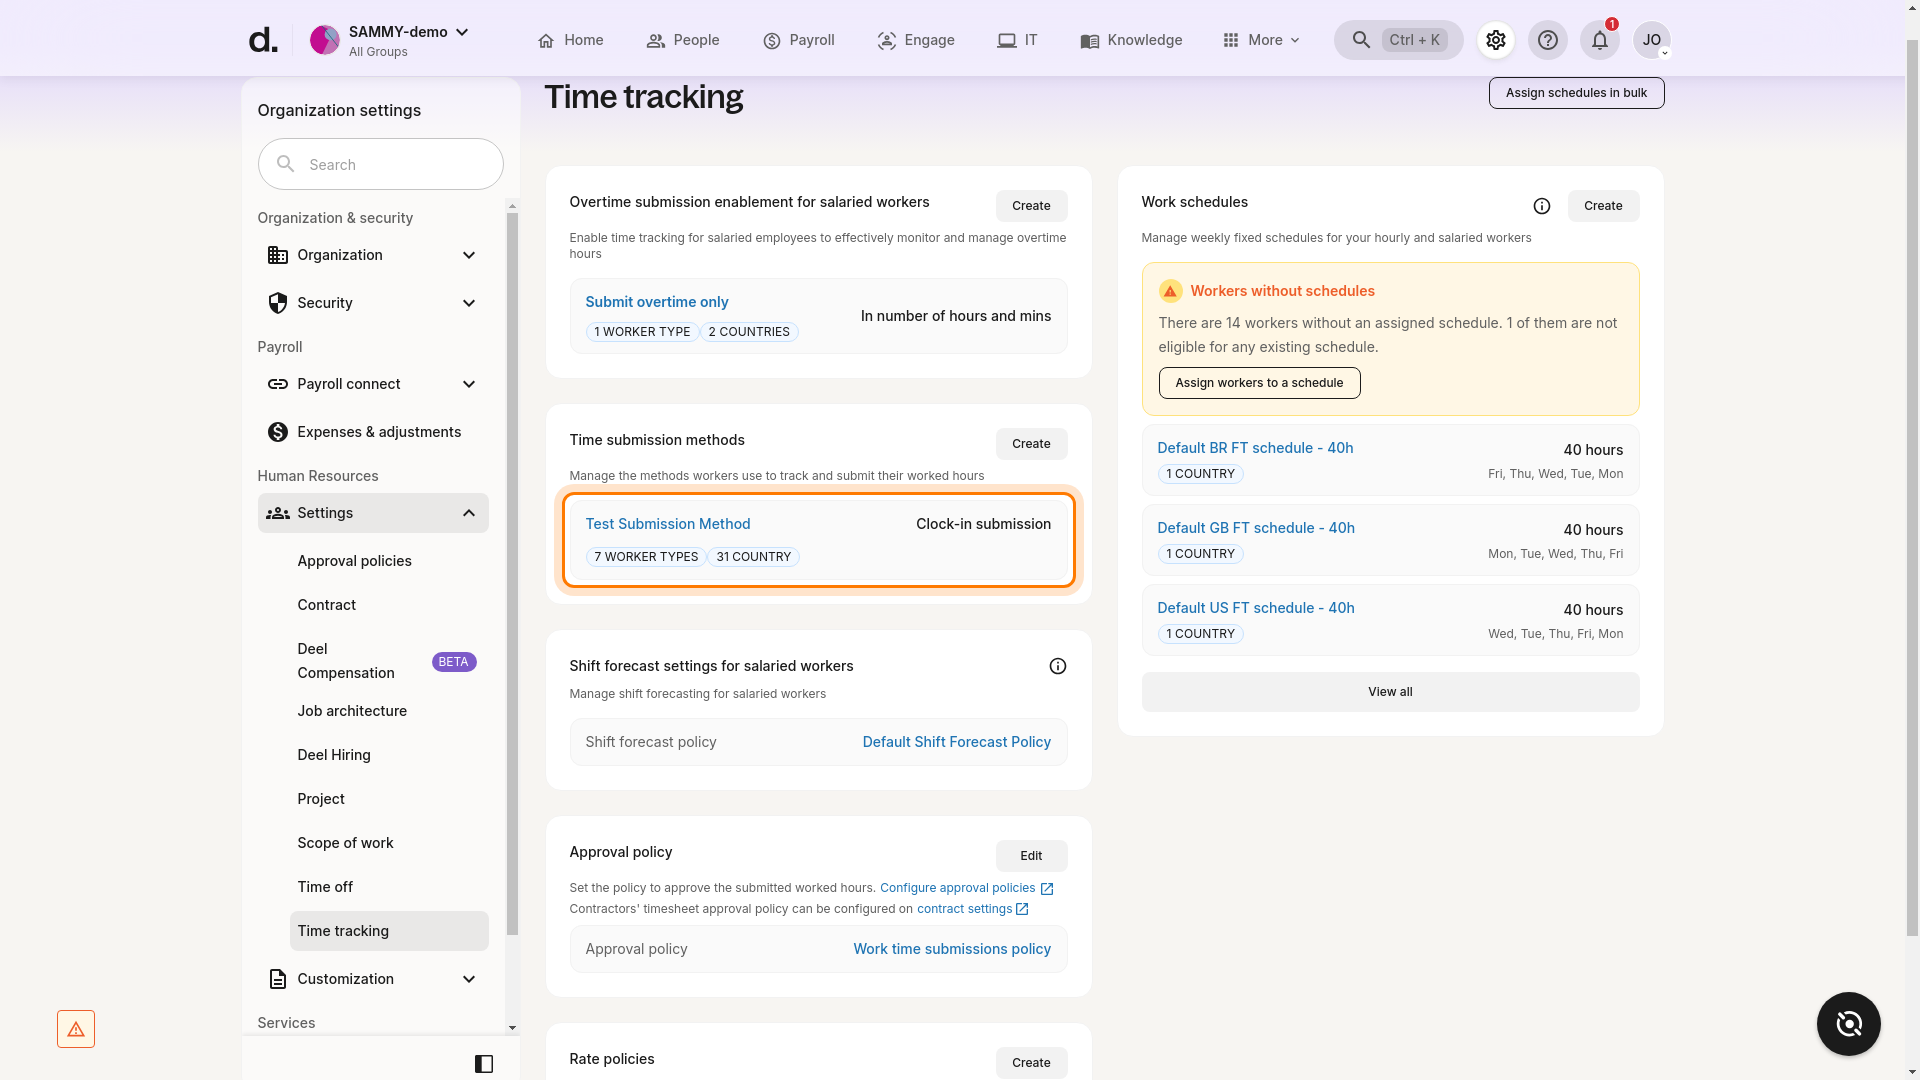Open the external link icon beside Configure approval policies

1046,888
